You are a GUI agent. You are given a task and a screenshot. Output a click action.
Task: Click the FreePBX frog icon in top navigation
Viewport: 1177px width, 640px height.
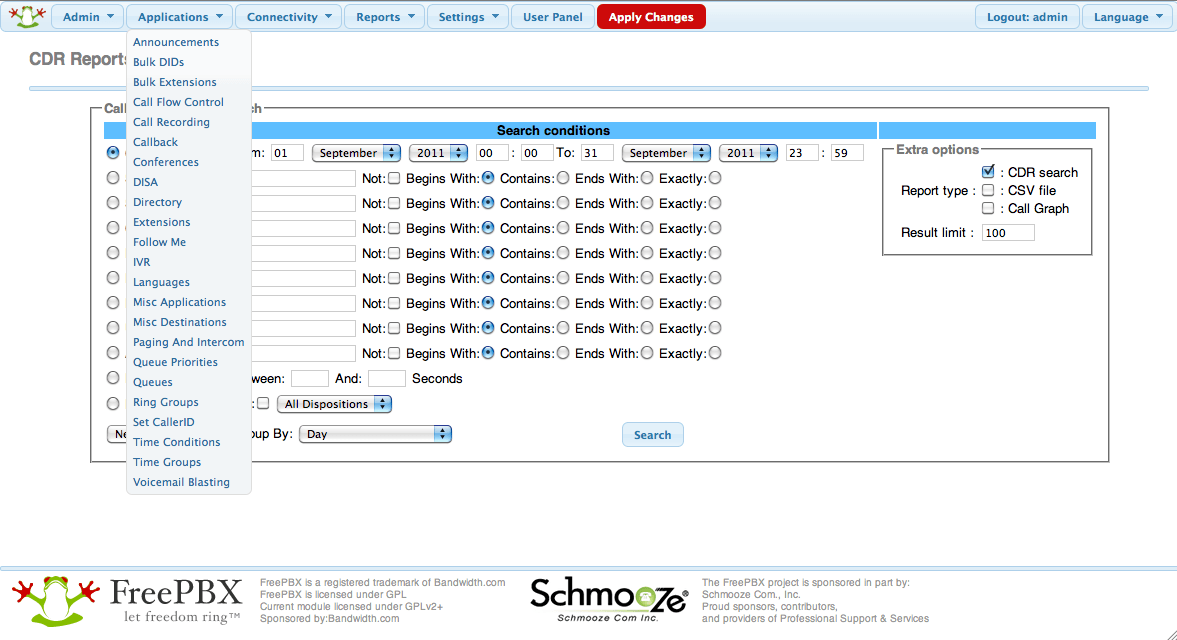(x=24, y=16)
